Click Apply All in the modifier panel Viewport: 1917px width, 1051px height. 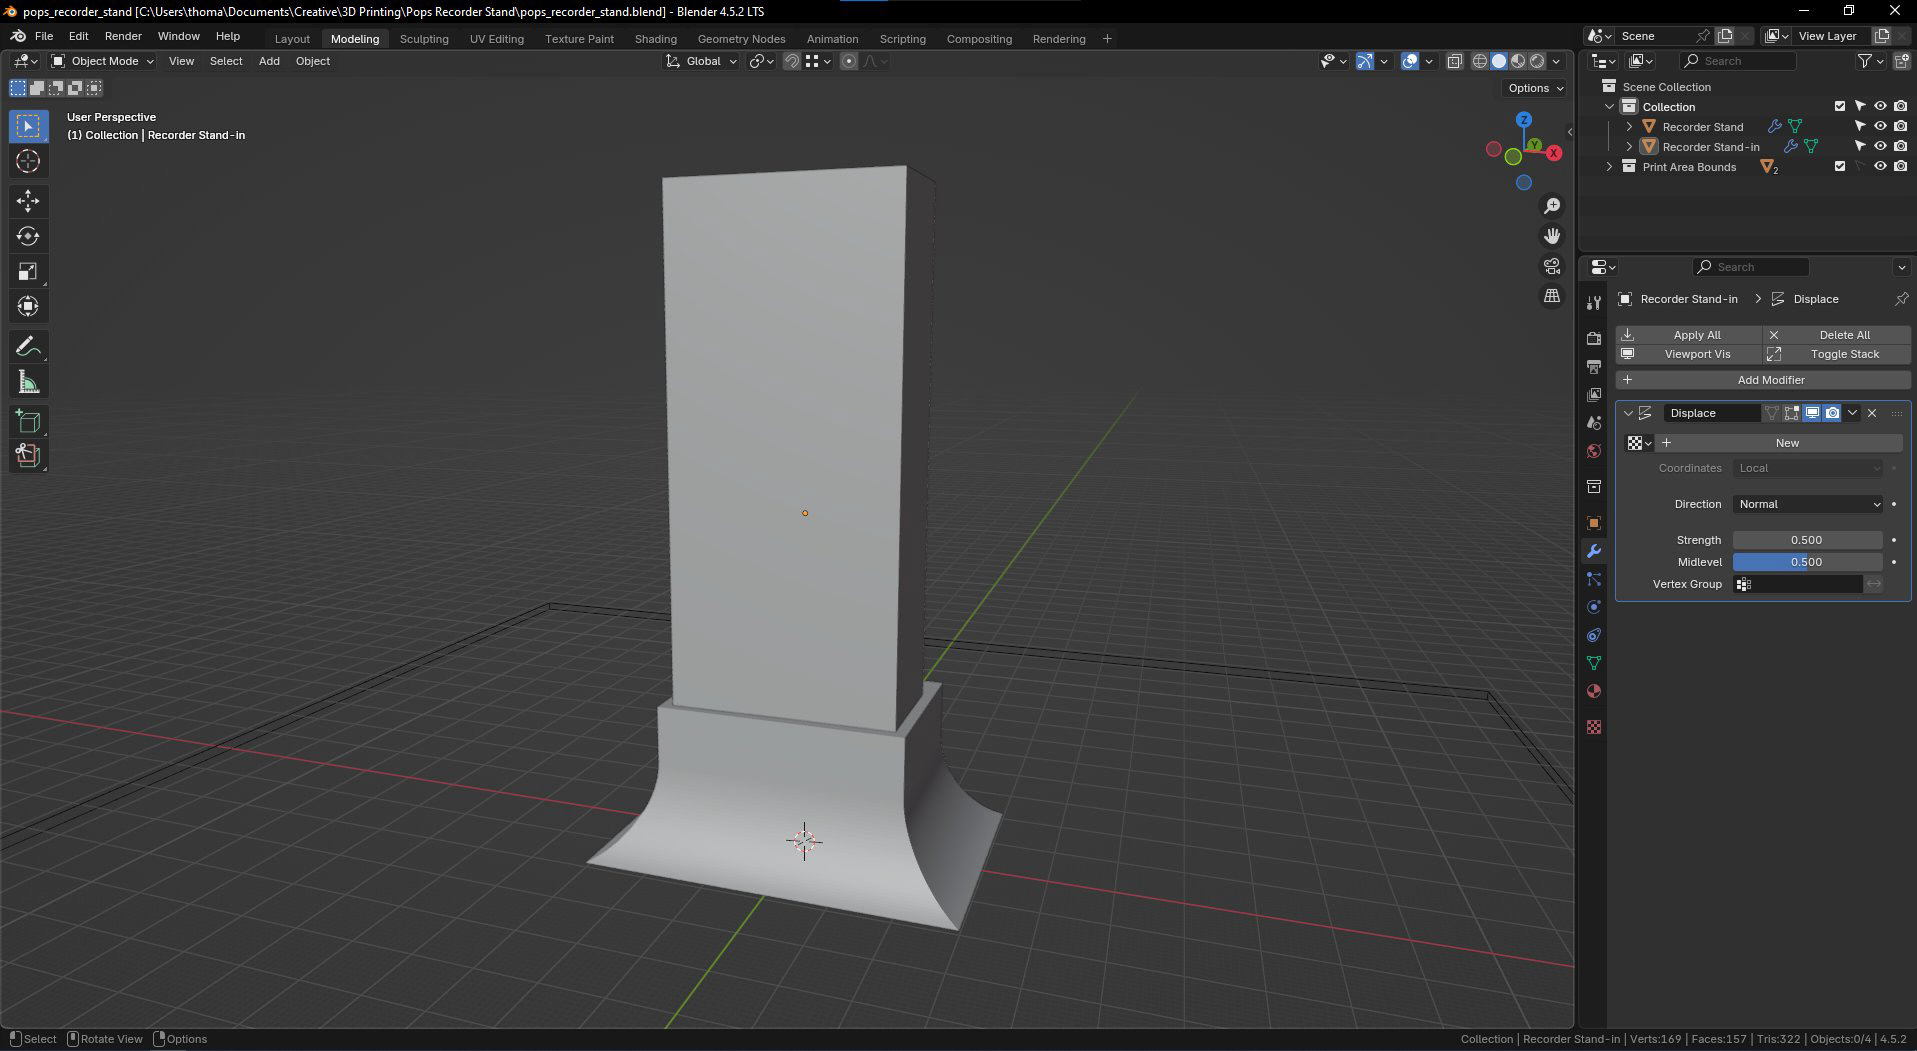[x=1697, y=334]
